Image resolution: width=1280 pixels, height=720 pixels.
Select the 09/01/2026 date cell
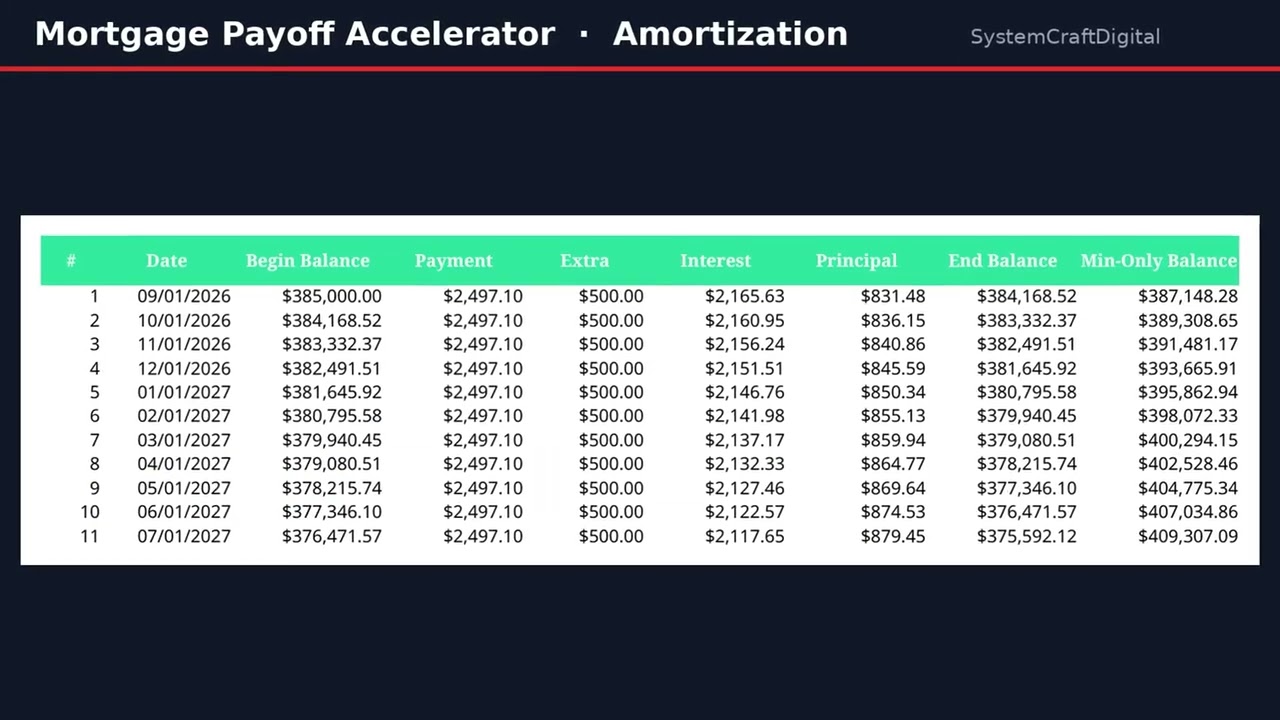[x=184, y=296]
